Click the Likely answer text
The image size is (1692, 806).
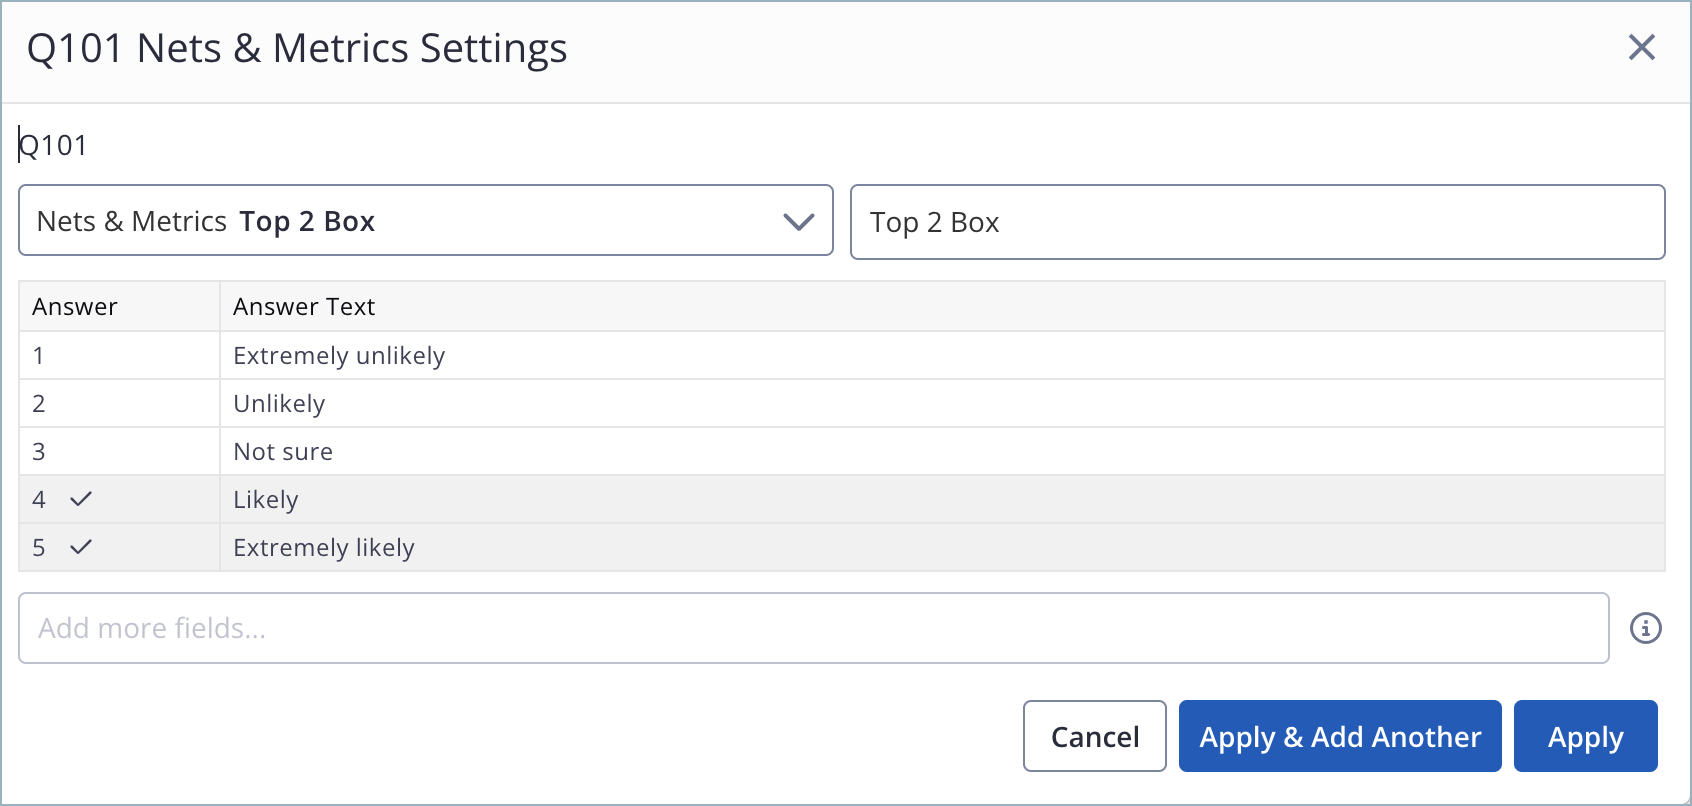[x=266, y=500]
